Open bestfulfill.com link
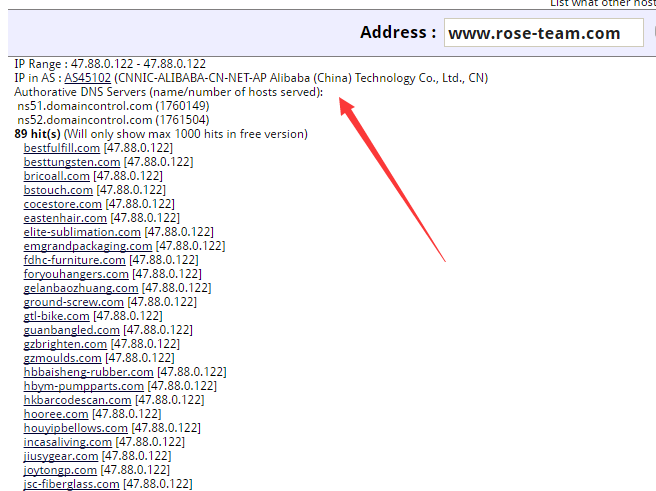Screen dimensions: 656x491 pyautogui.click(x=62, y=148)
